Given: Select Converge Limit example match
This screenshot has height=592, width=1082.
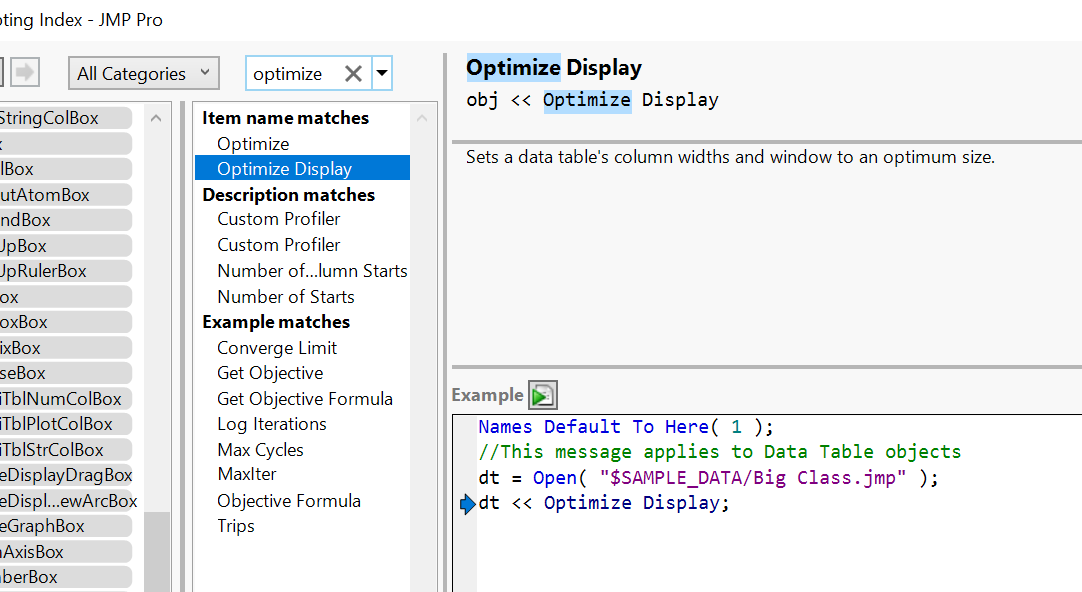Looking at the screenshot, I should [x=277, y=348].
